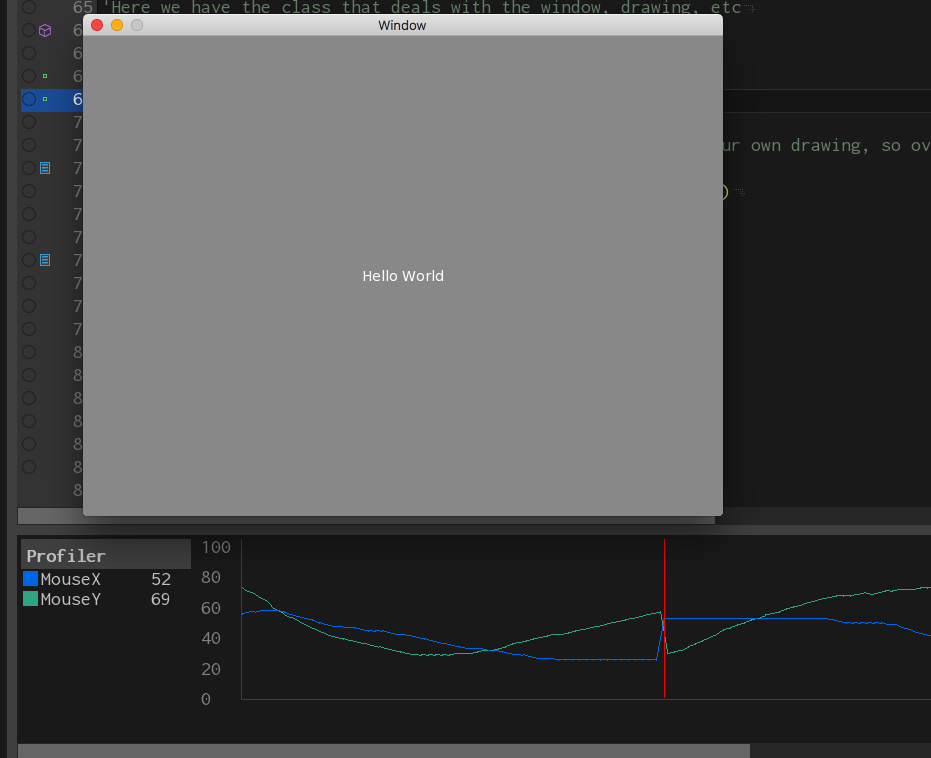Minimize the window using the yellow button
Image resolution: width=931 pixels, height=758 pixels.
(x=117, y=25)
